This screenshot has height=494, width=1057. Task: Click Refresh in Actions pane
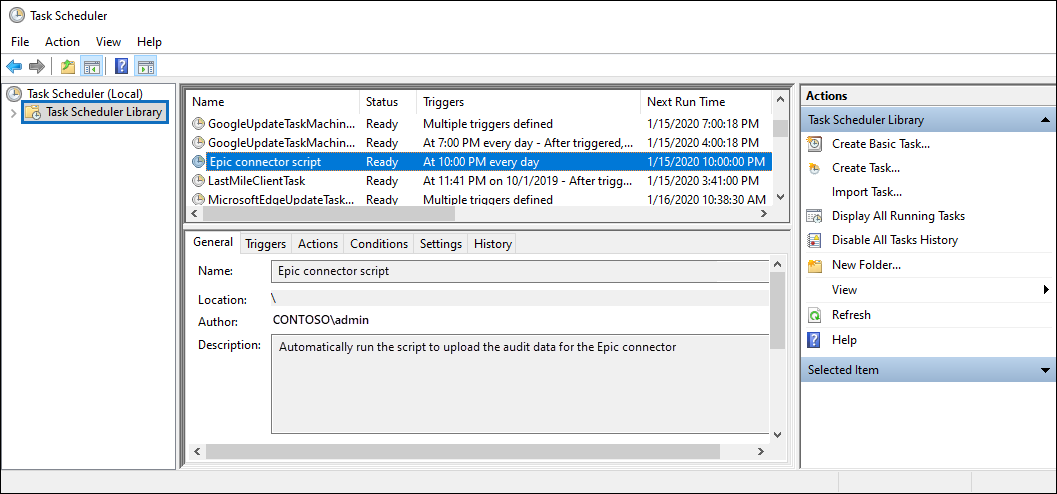[851, 315]
